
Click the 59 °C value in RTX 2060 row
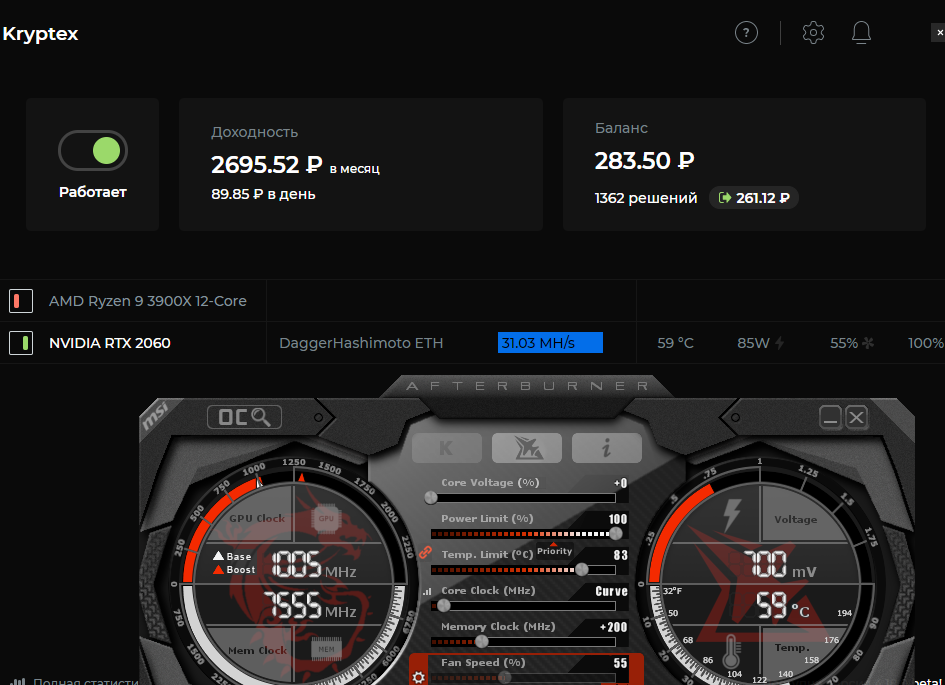(676, 343)
